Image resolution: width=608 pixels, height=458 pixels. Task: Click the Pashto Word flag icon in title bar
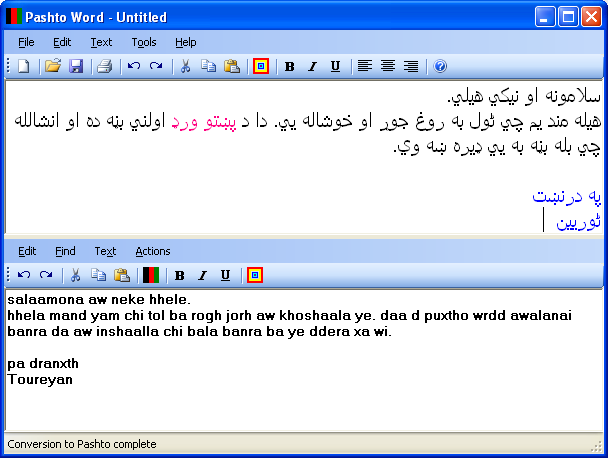(x=14, y=17)
